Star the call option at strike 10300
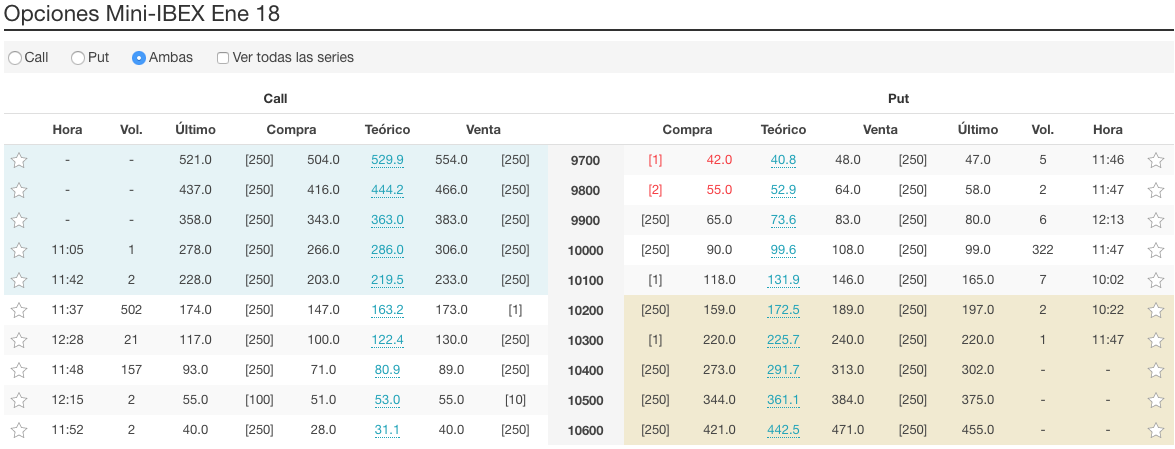This screenshot has height=449, width=1175. (19, 340)
